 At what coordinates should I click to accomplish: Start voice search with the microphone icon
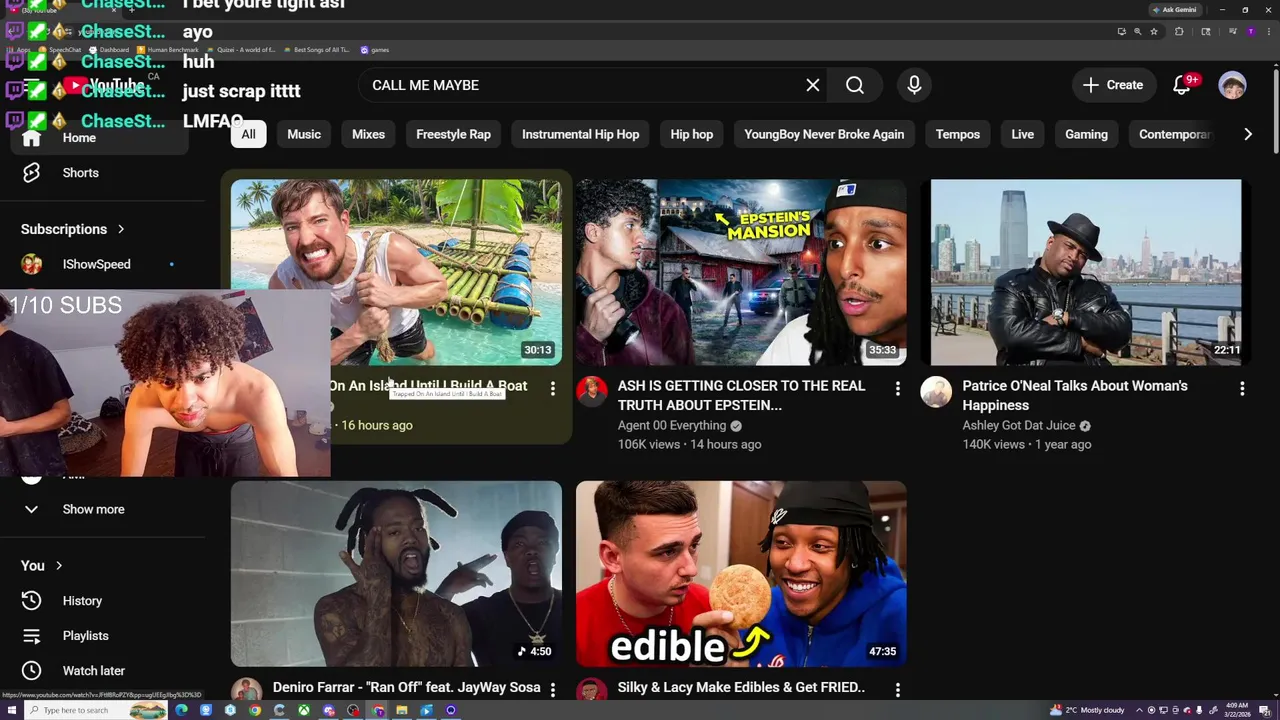(x=914, y=85)
